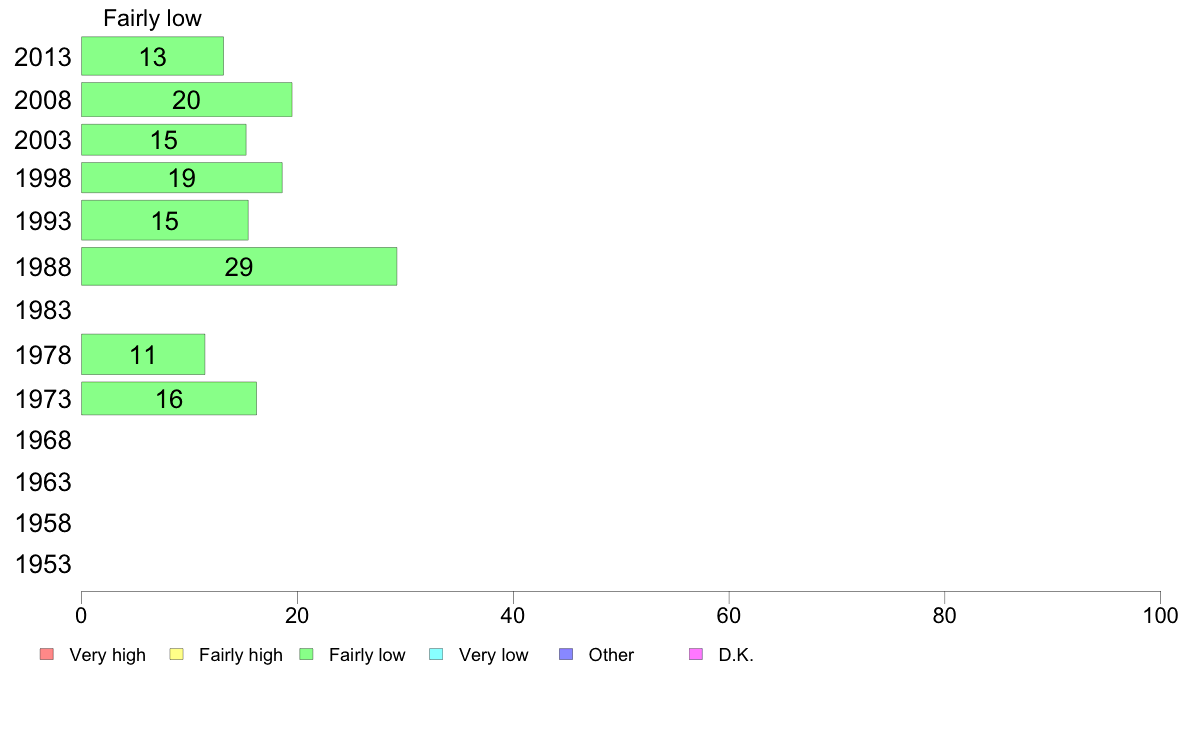
Task: Click the blue Other legend swatch
Action: pos(566,655)
